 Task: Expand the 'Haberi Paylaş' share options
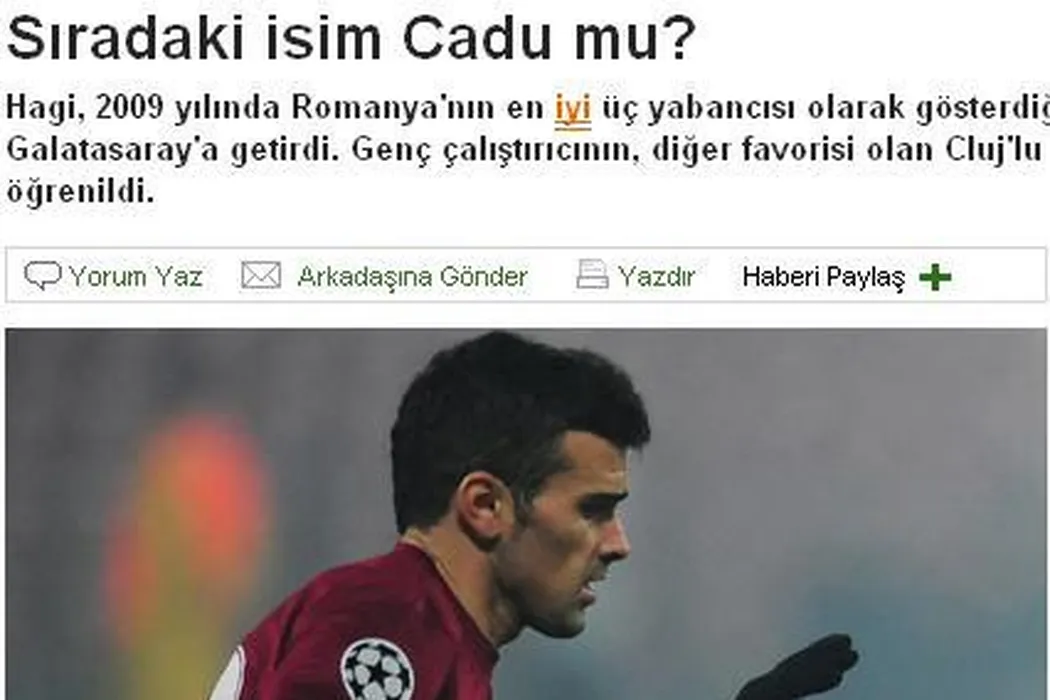coord(824,277)
